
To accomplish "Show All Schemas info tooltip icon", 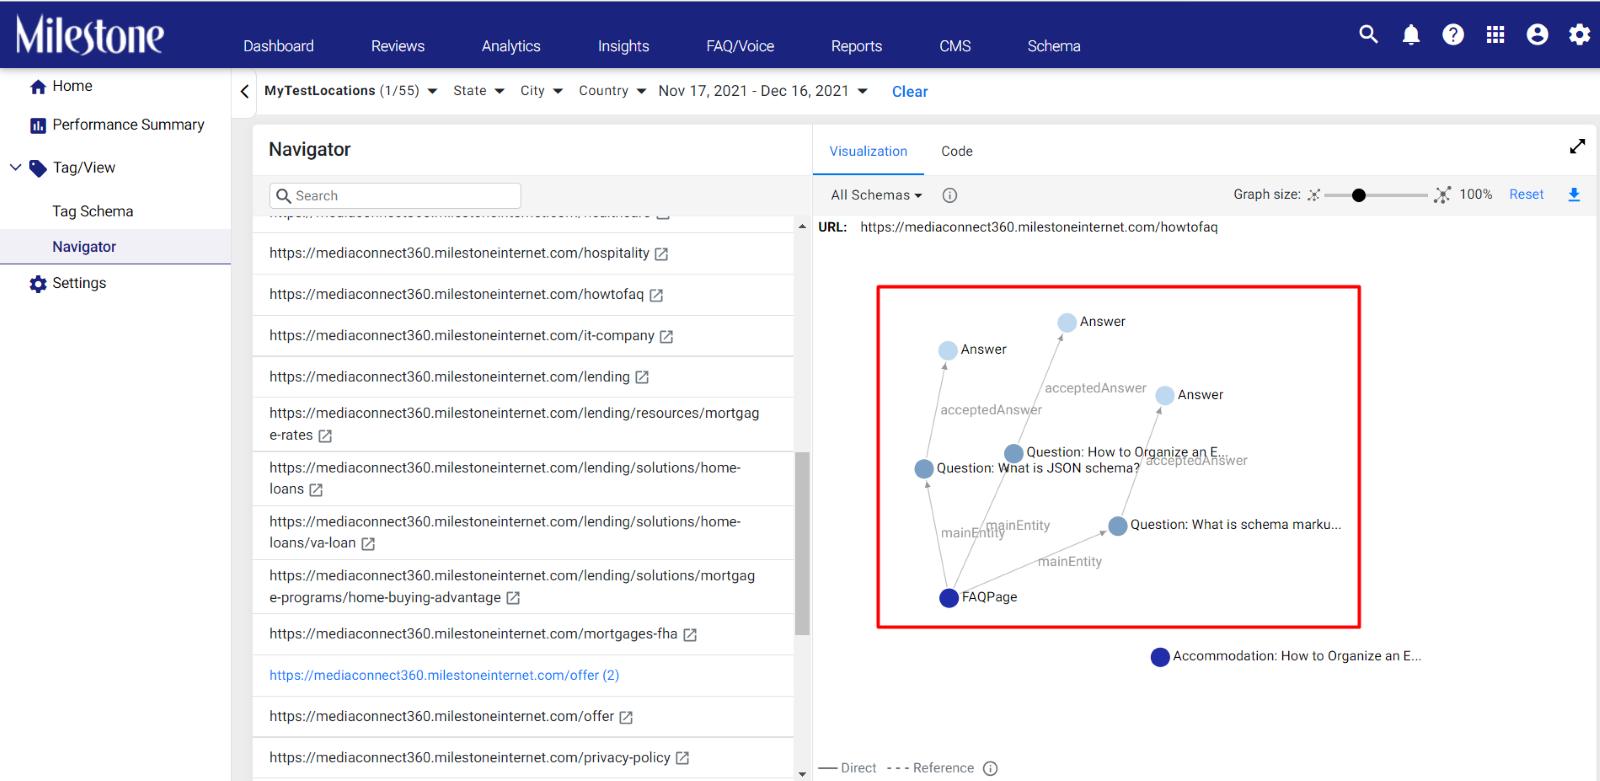I will [x=950, y=195].
